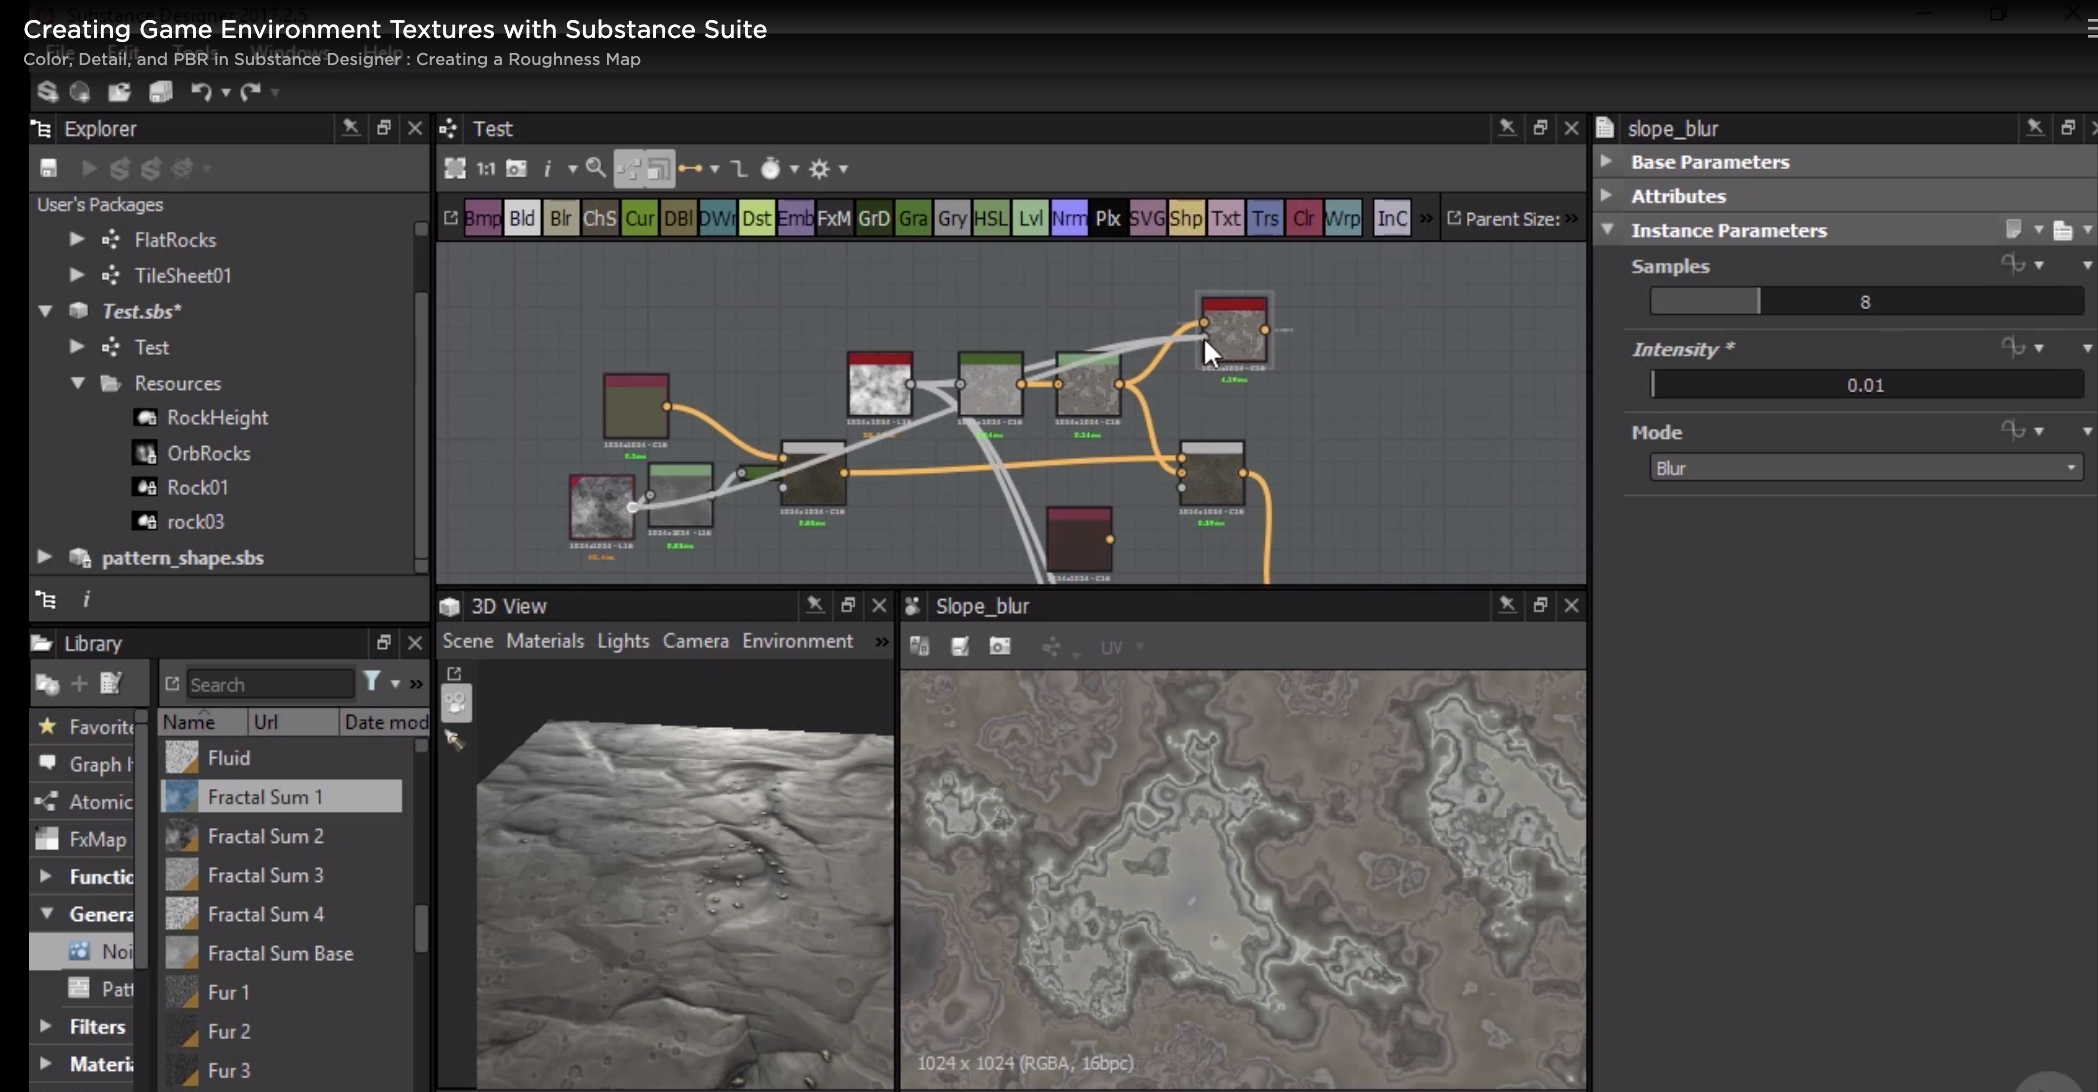The image size is (2098, 1092).
Task: Collapse the Test.sbs package
Action: [x=45, y=311]
